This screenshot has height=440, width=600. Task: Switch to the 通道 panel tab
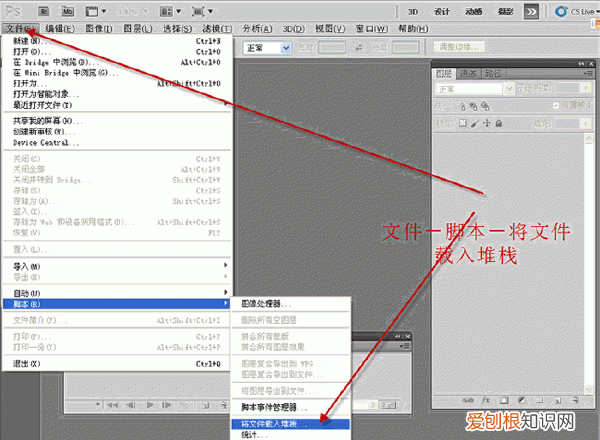[x=468, y=73]
